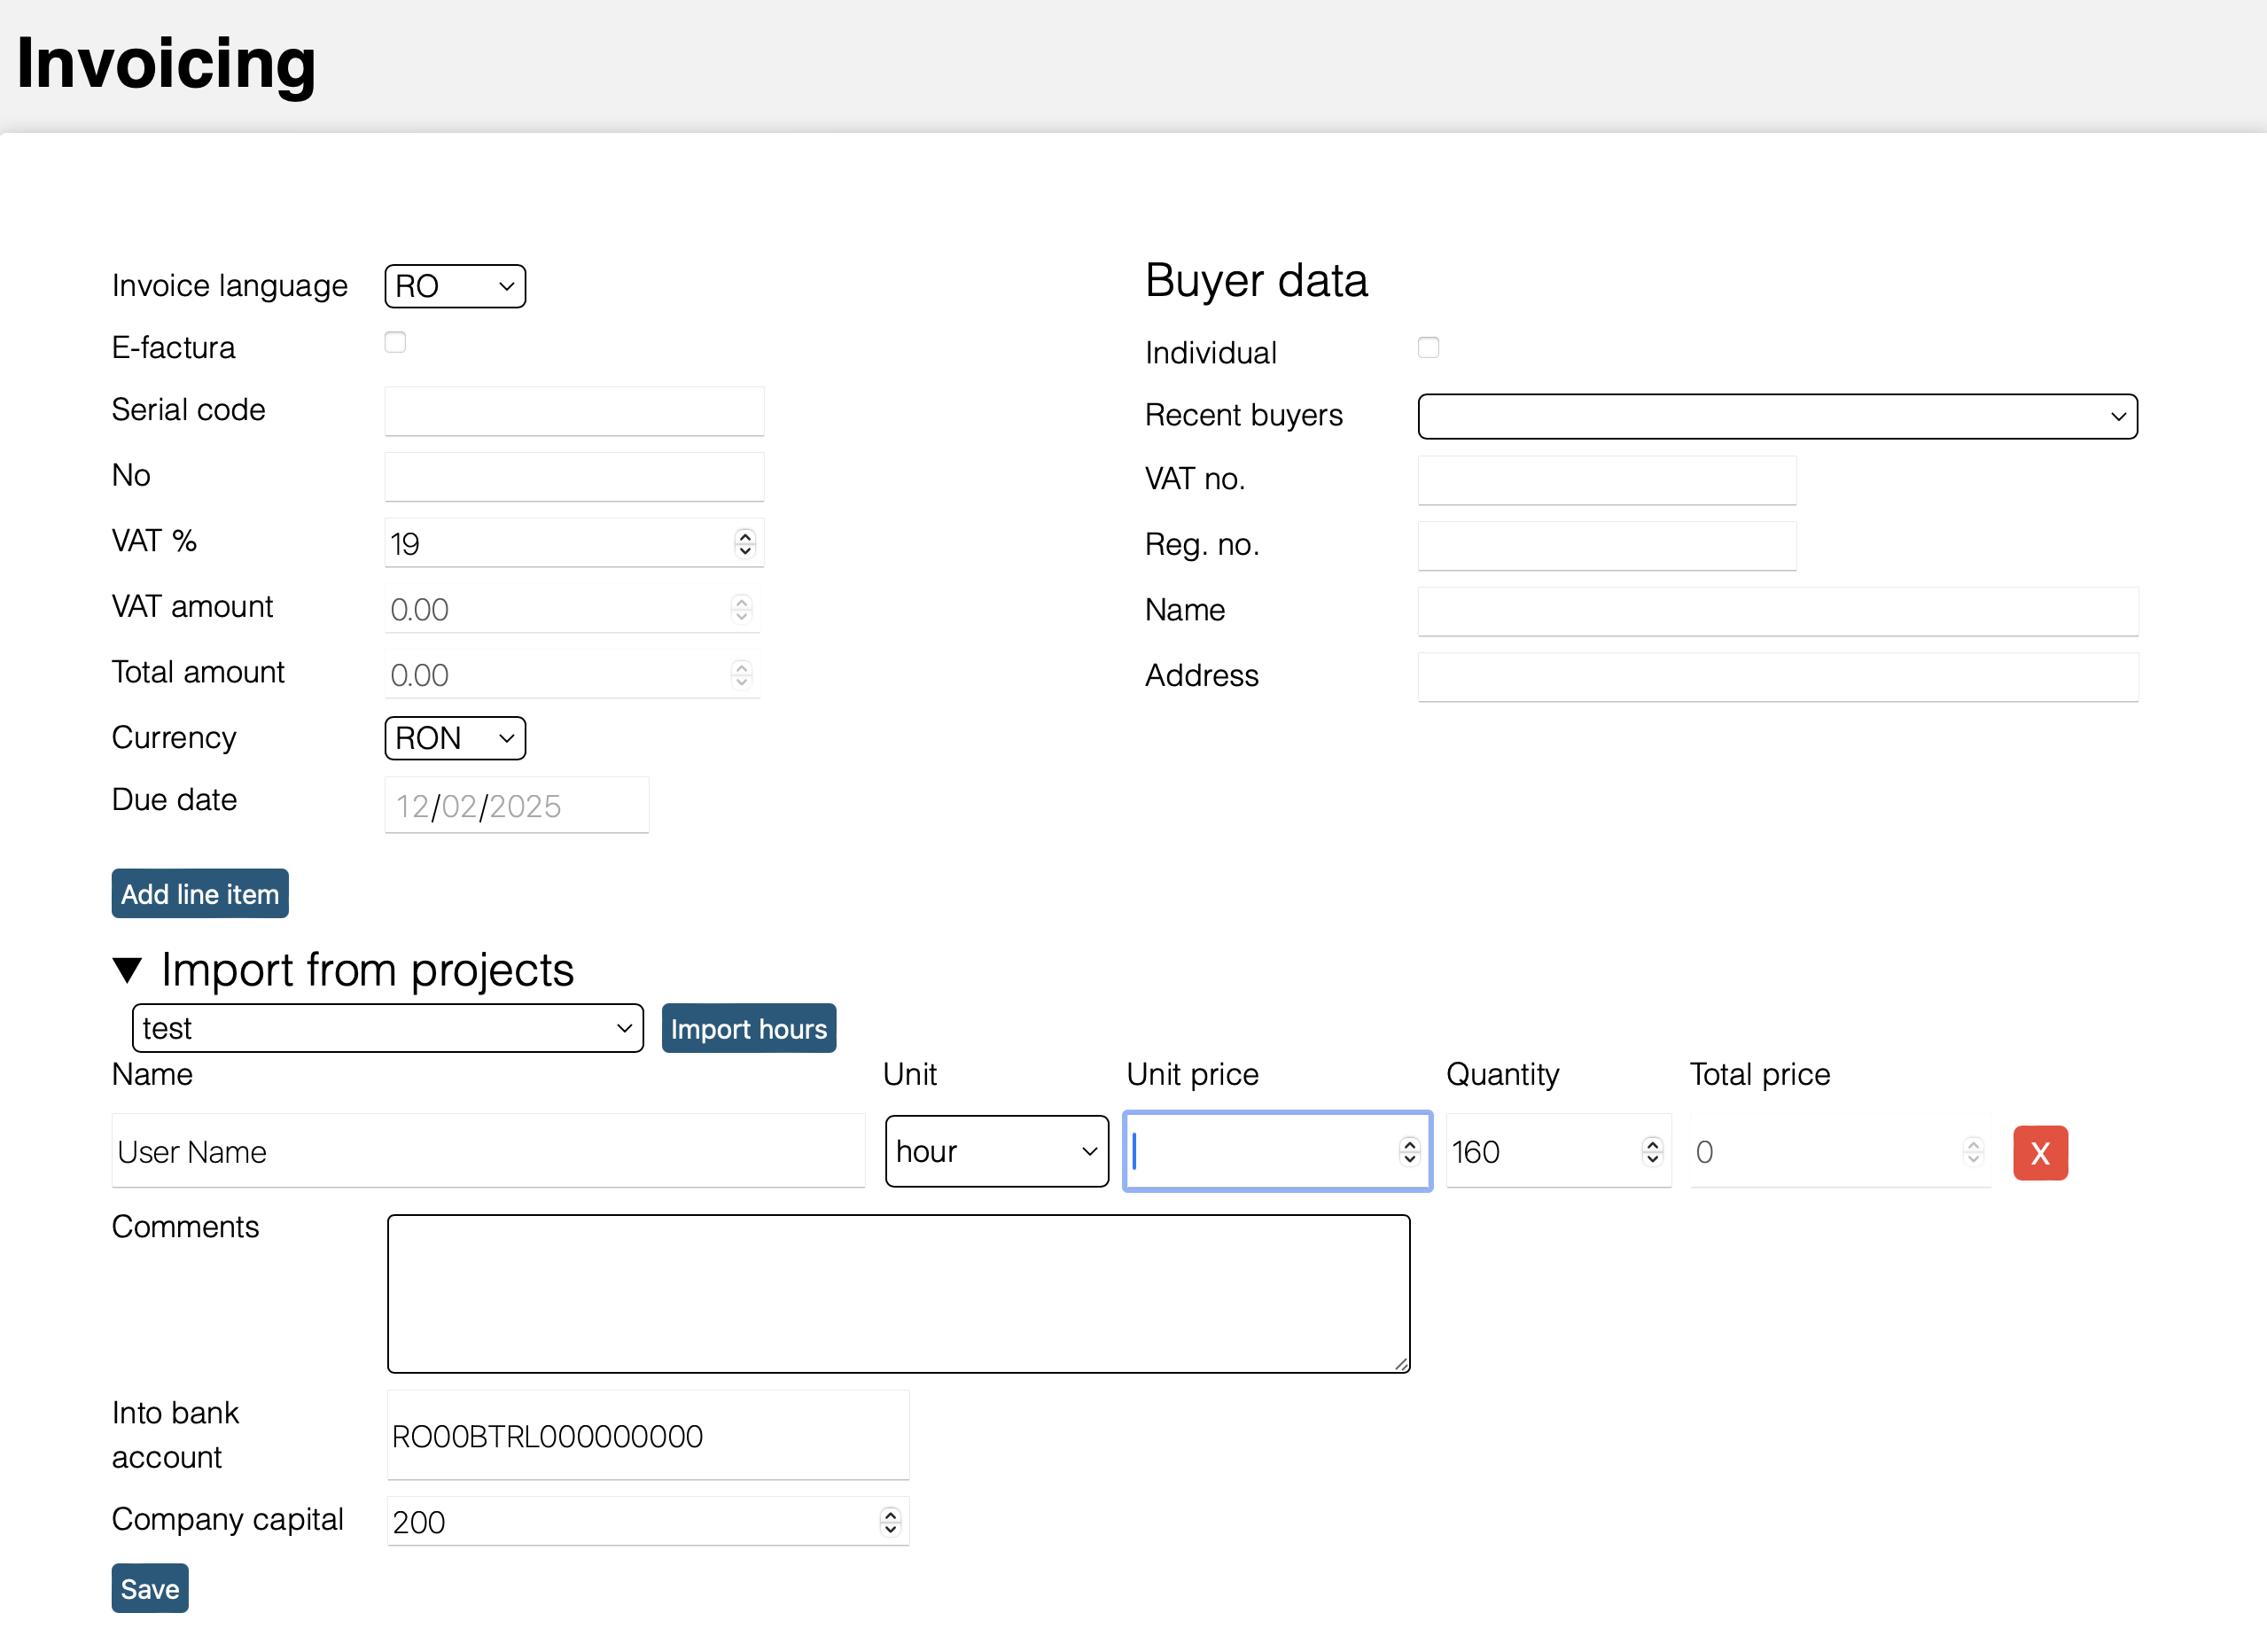Screen dimensions: 2267x1652
Task: Adjust the VAT % stepper arrows
Action: click(744, 542)
